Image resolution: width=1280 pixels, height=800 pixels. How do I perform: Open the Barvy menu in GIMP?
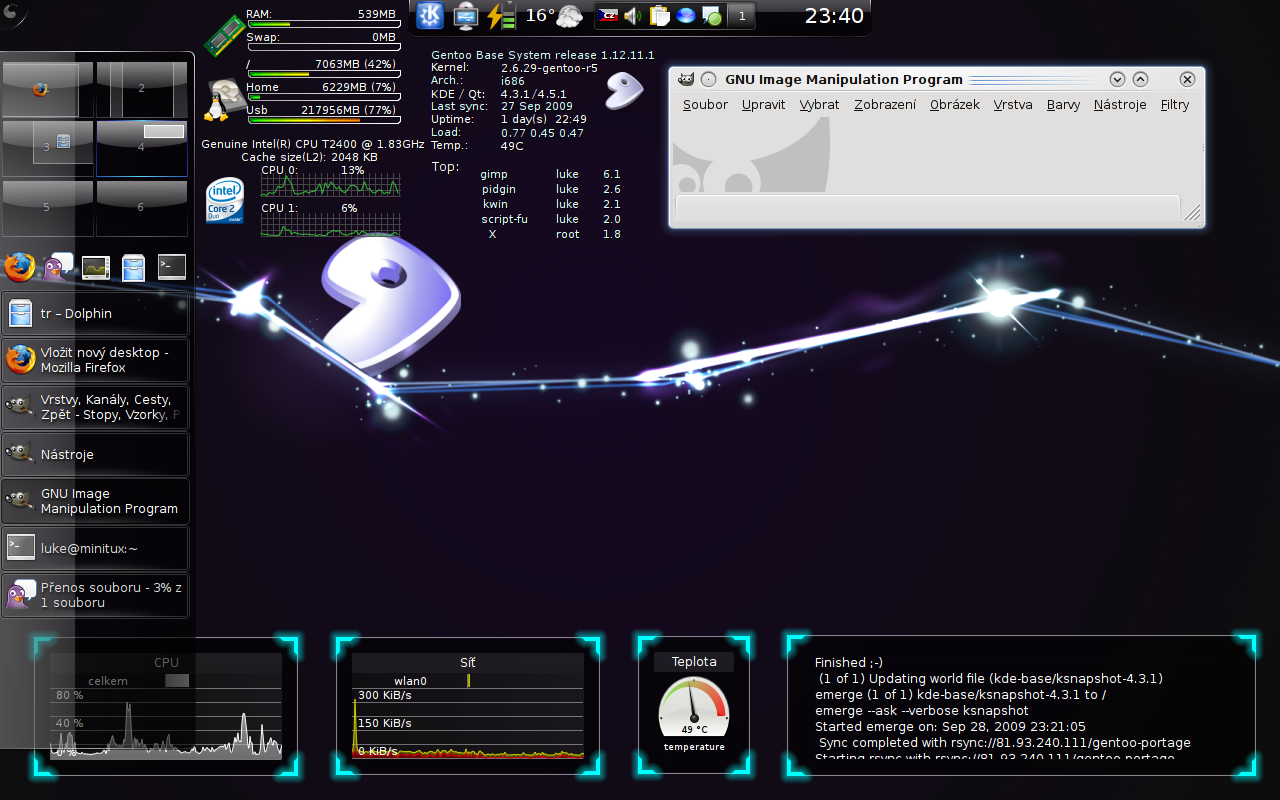[x=1063, y=105]
